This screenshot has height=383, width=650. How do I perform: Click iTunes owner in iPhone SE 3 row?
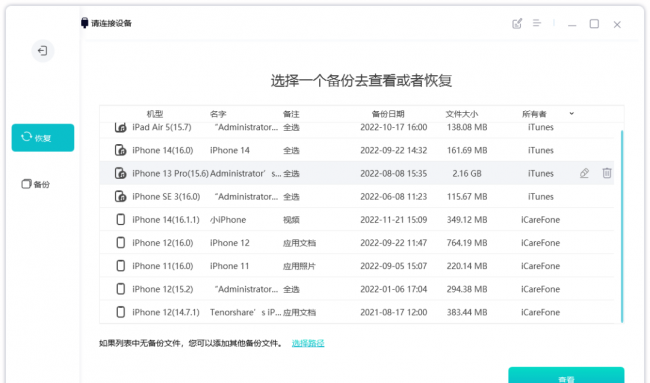(541, 196)
